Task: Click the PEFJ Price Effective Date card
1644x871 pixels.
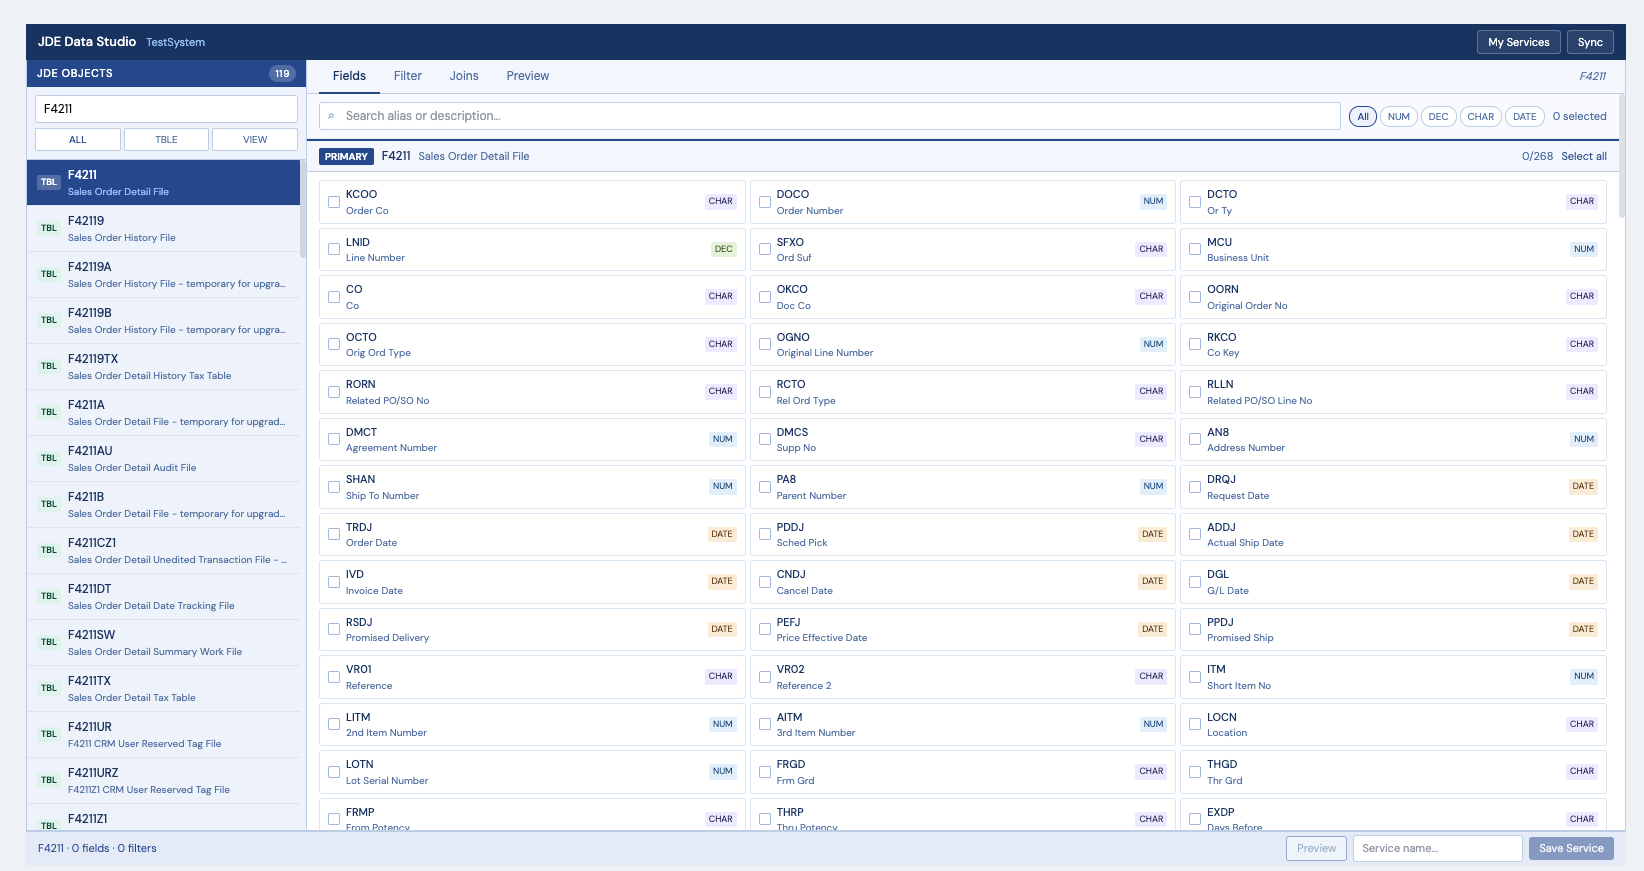Action: pyautogui.click(x=963, y=629)
